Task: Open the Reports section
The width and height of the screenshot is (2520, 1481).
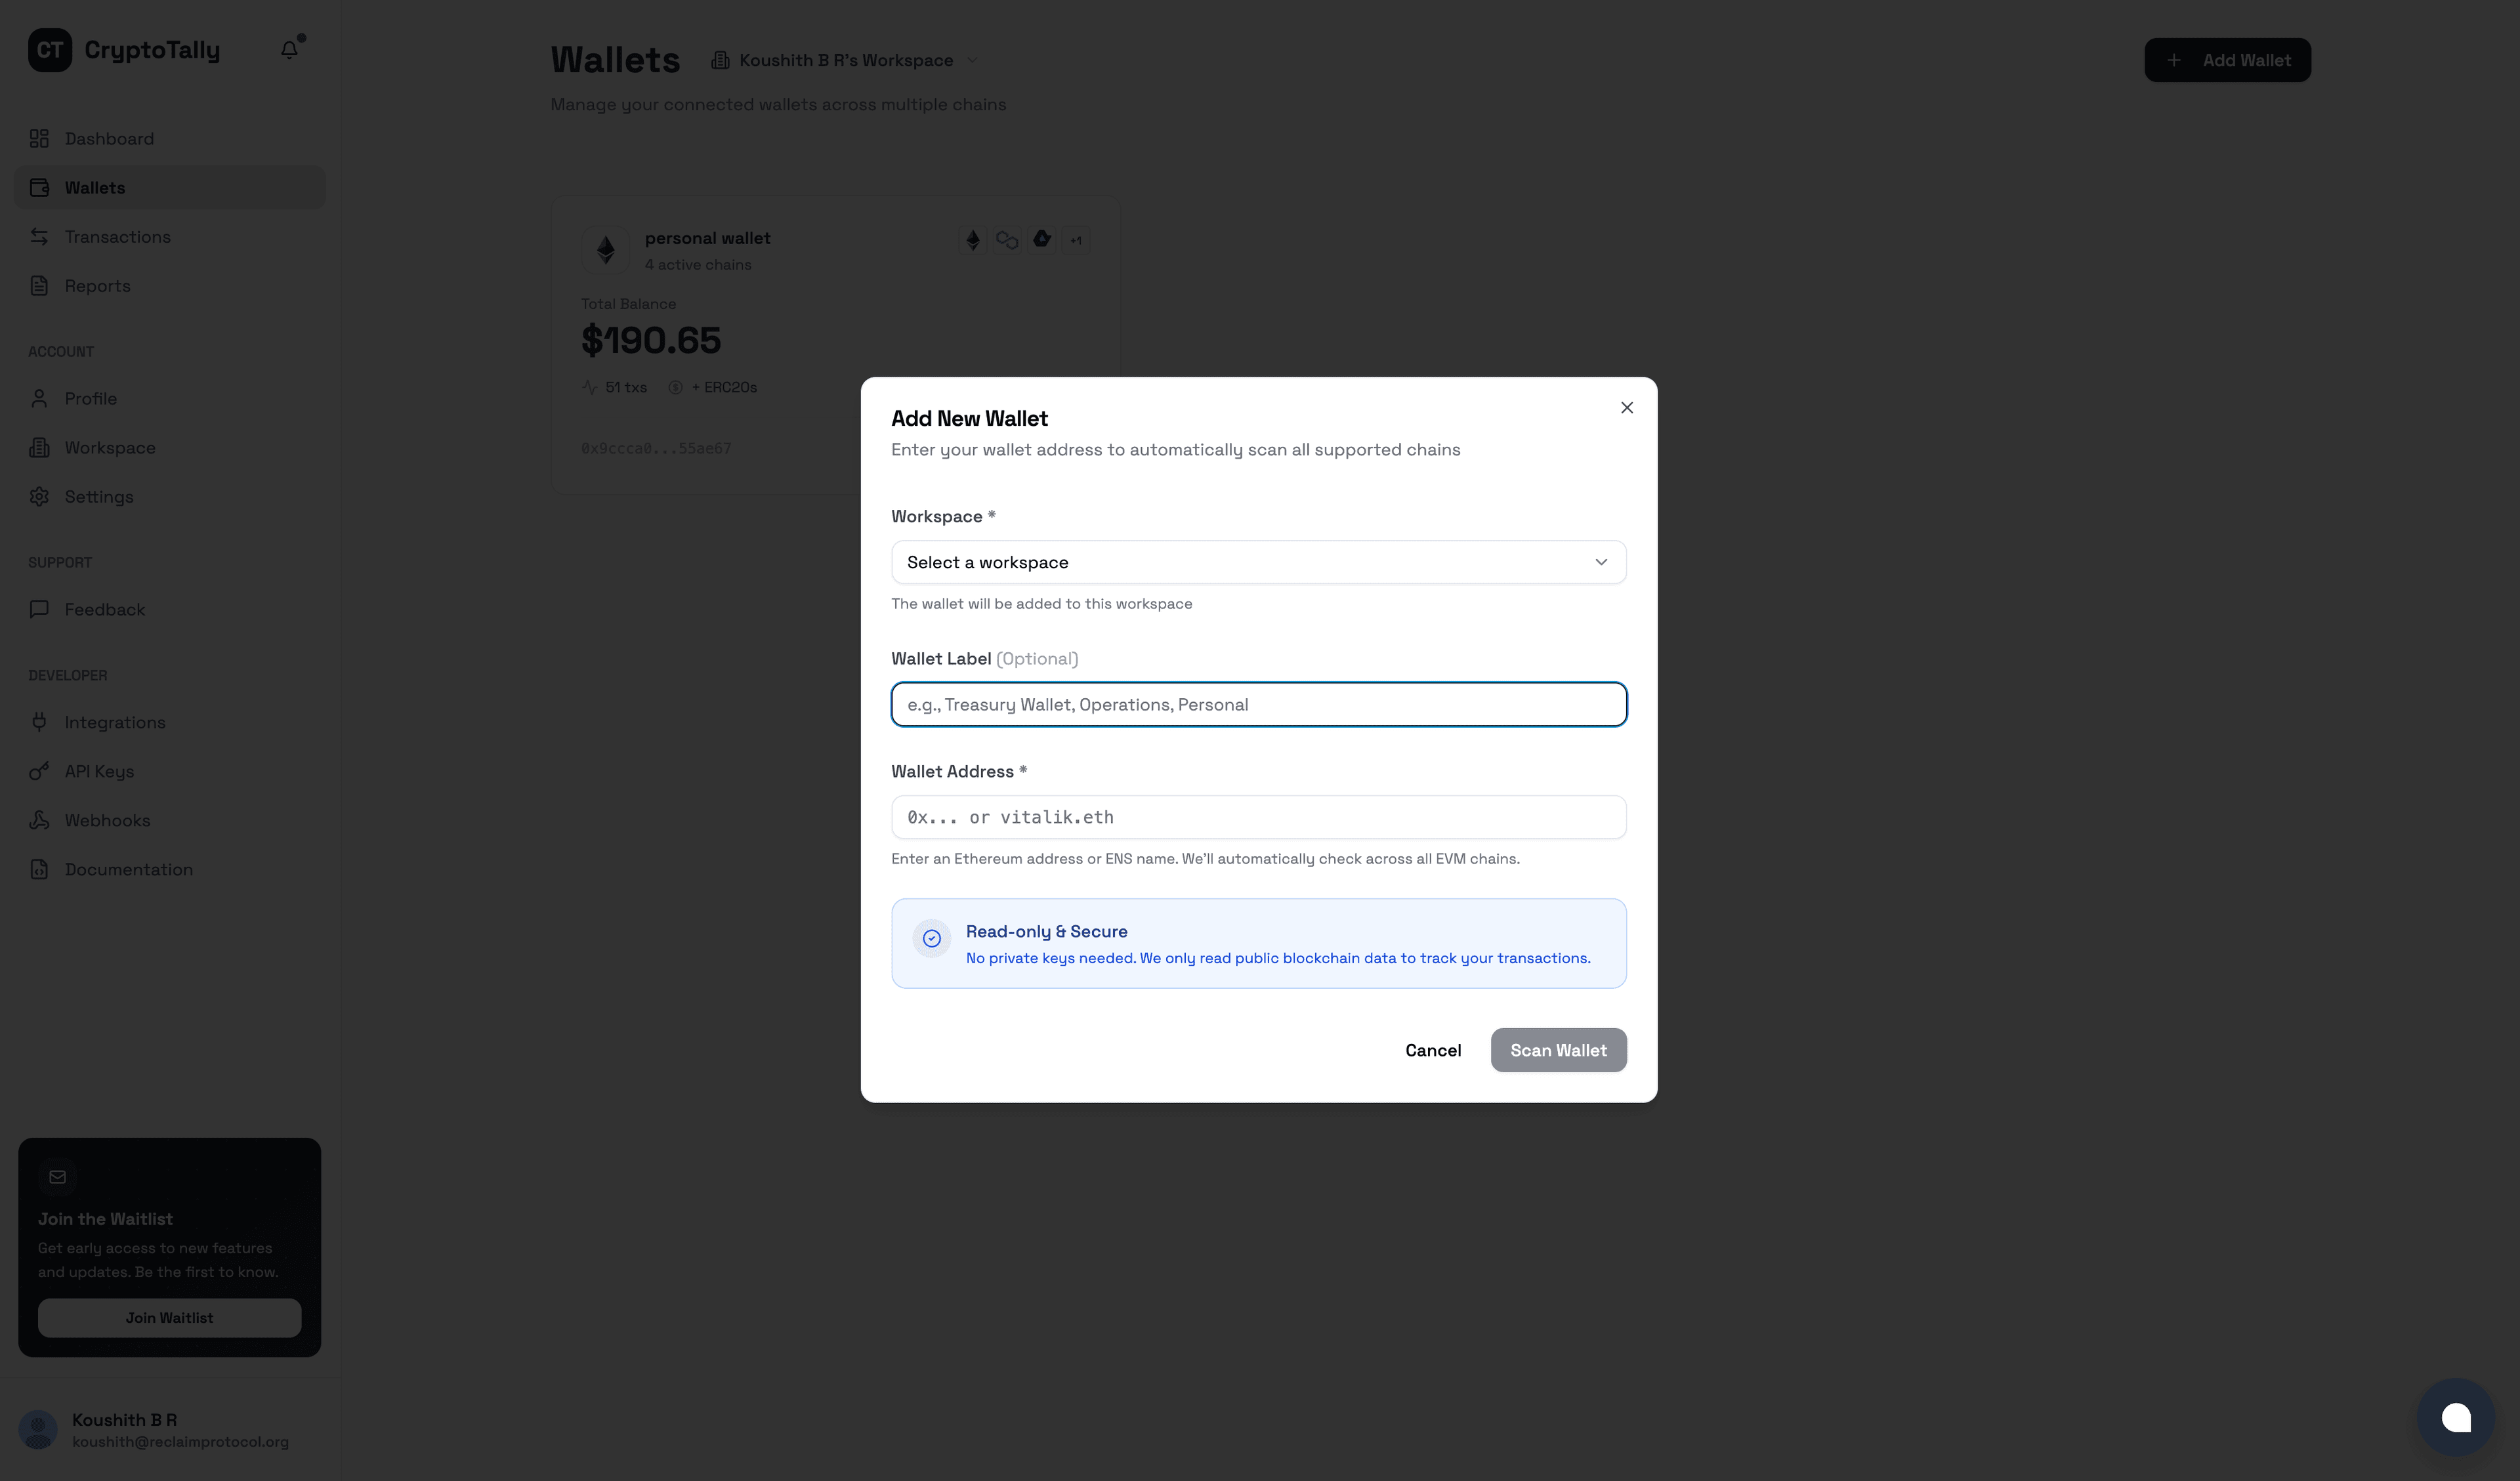Action: click(x=96, y=285)
